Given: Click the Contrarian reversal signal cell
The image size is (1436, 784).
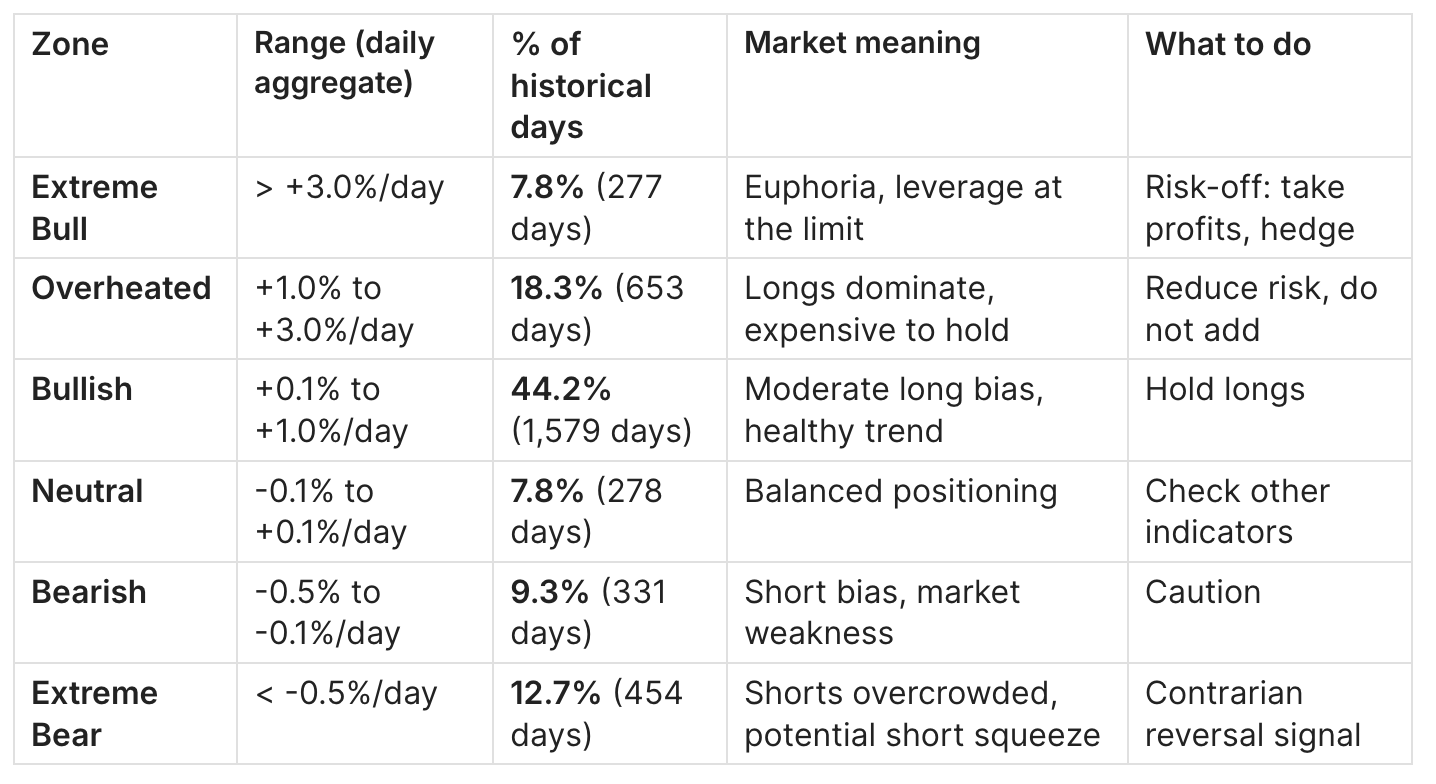Looking at the screenshot, I should (1252, 714).
